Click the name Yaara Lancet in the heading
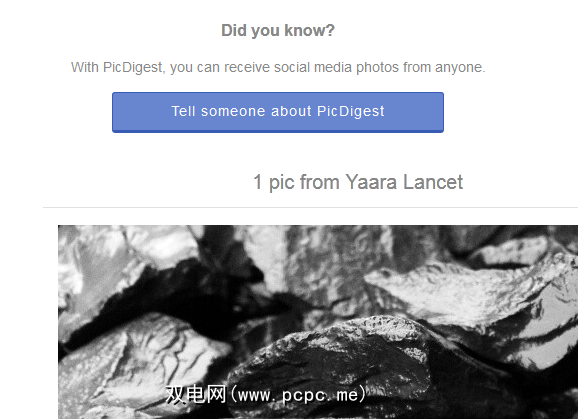This screenshot has height=419, width=578. tap(404, 182)
